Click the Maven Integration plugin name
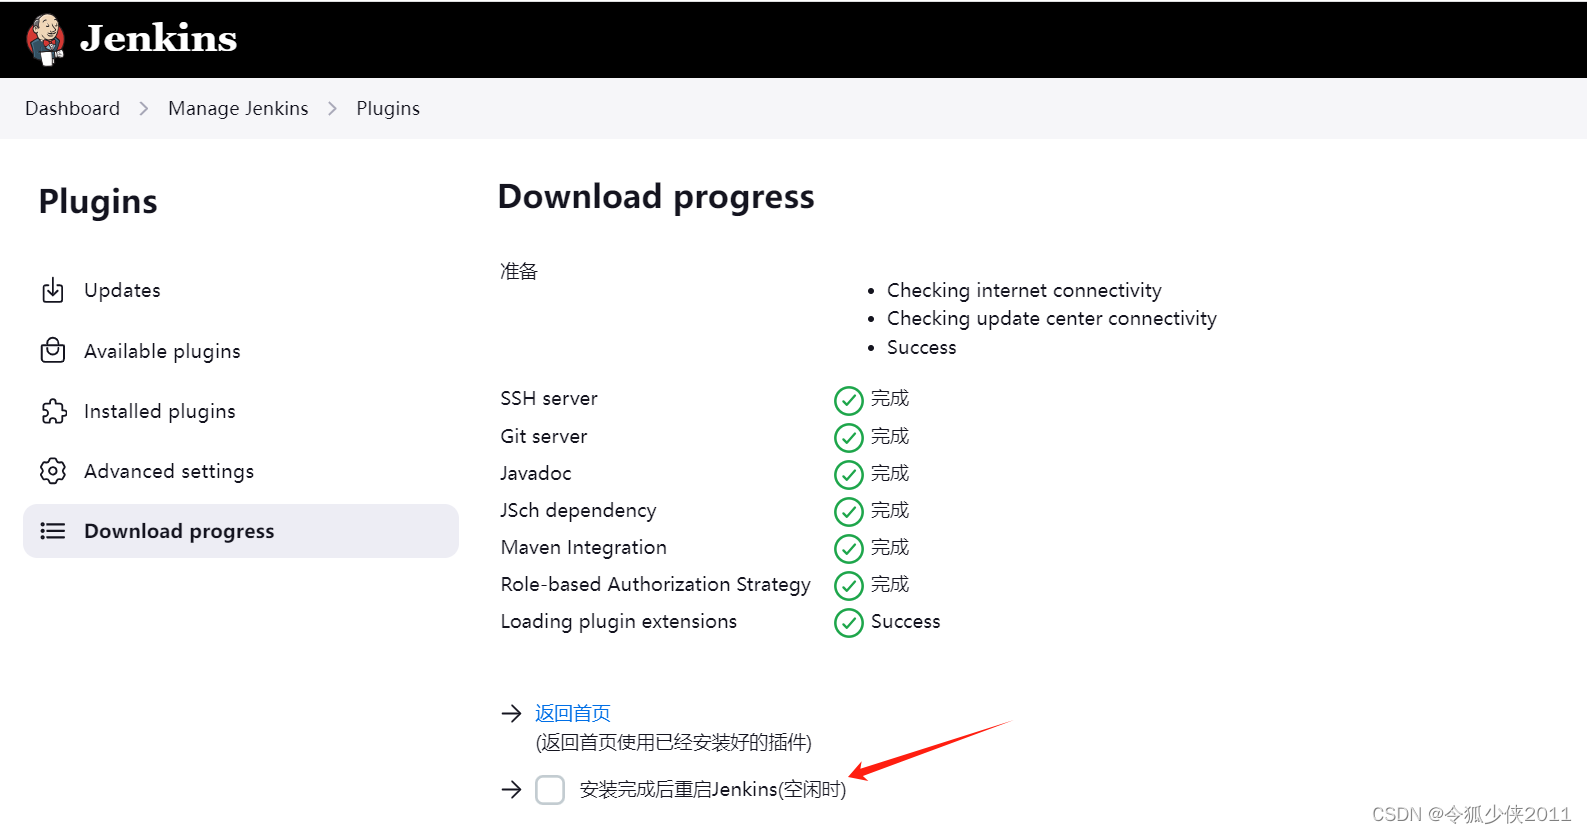This screenshot has height=834, width=1587. point(584,548)
